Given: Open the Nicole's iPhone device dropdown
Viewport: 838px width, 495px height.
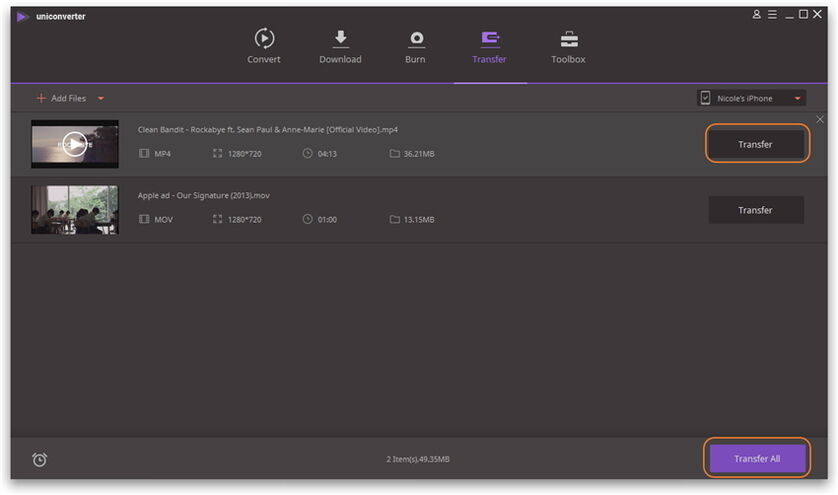Looking at the screenshot, I should pos(798,98).
